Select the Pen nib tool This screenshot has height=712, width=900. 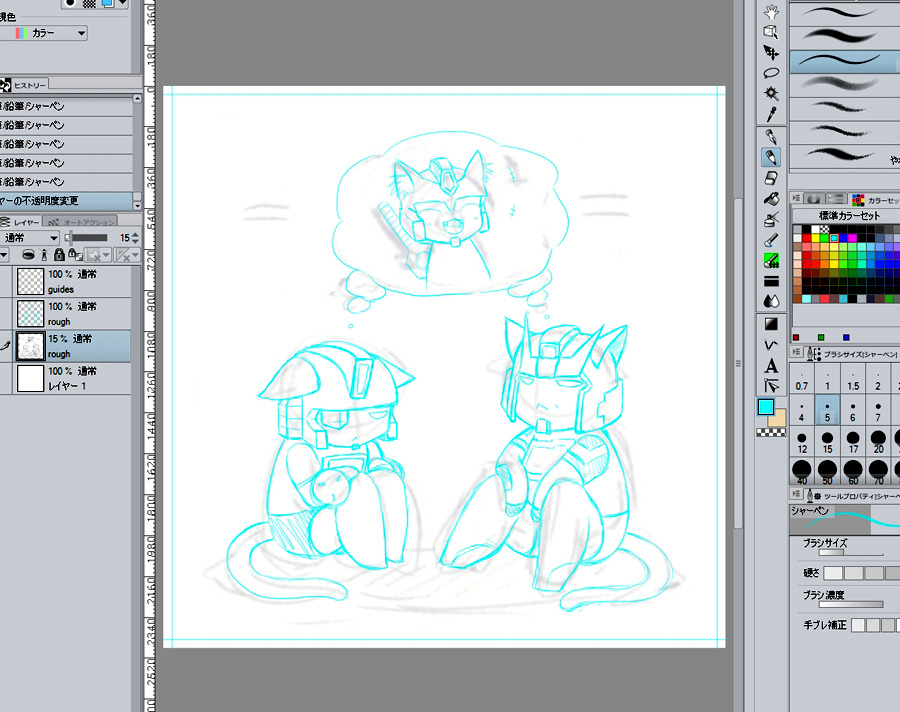771,137
